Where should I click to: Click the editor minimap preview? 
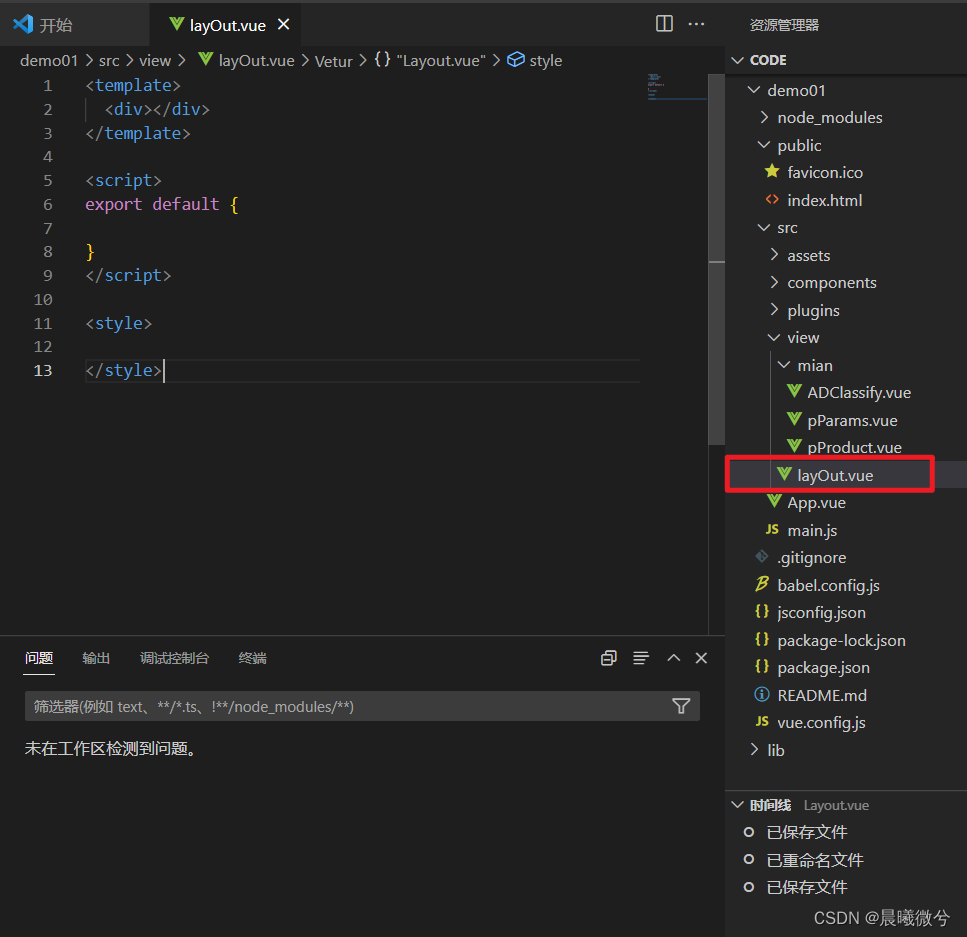677,87
